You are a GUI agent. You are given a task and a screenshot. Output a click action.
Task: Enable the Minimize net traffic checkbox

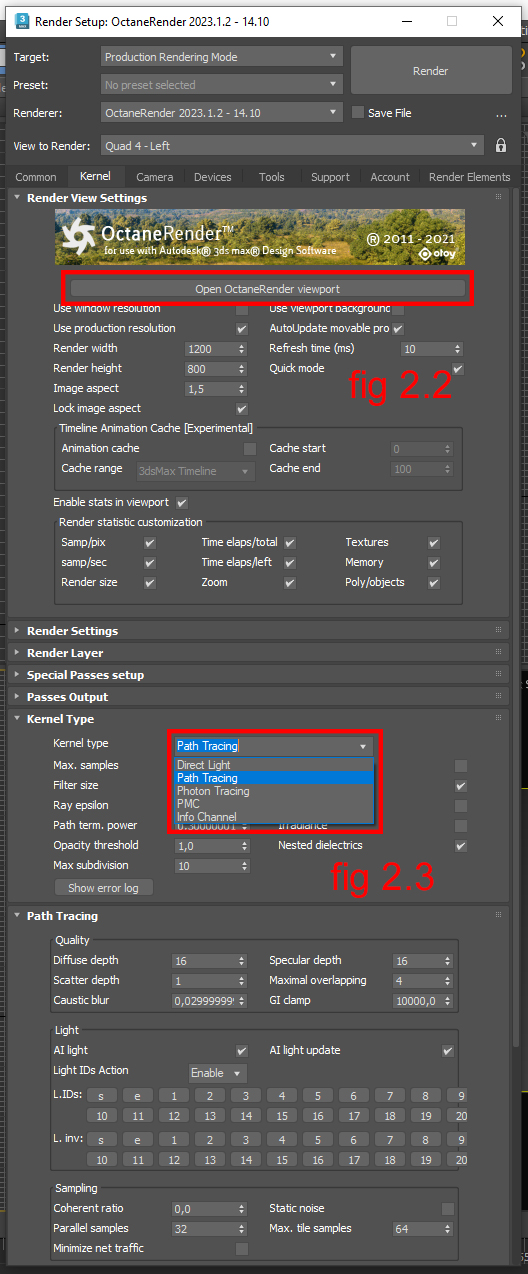point(241,1248)
